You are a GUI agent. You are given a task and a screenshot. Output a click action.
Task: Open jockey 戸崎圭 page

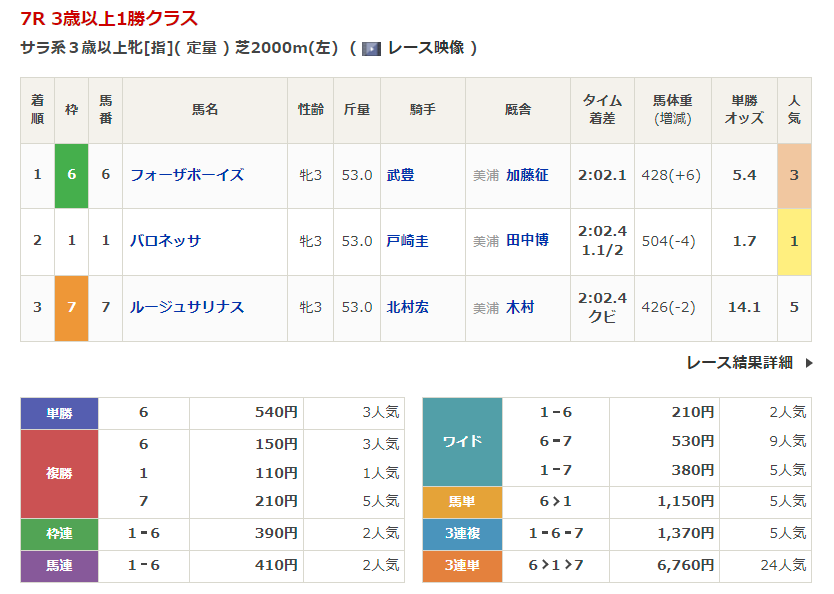pyautogui.click(x=407, y=241)
